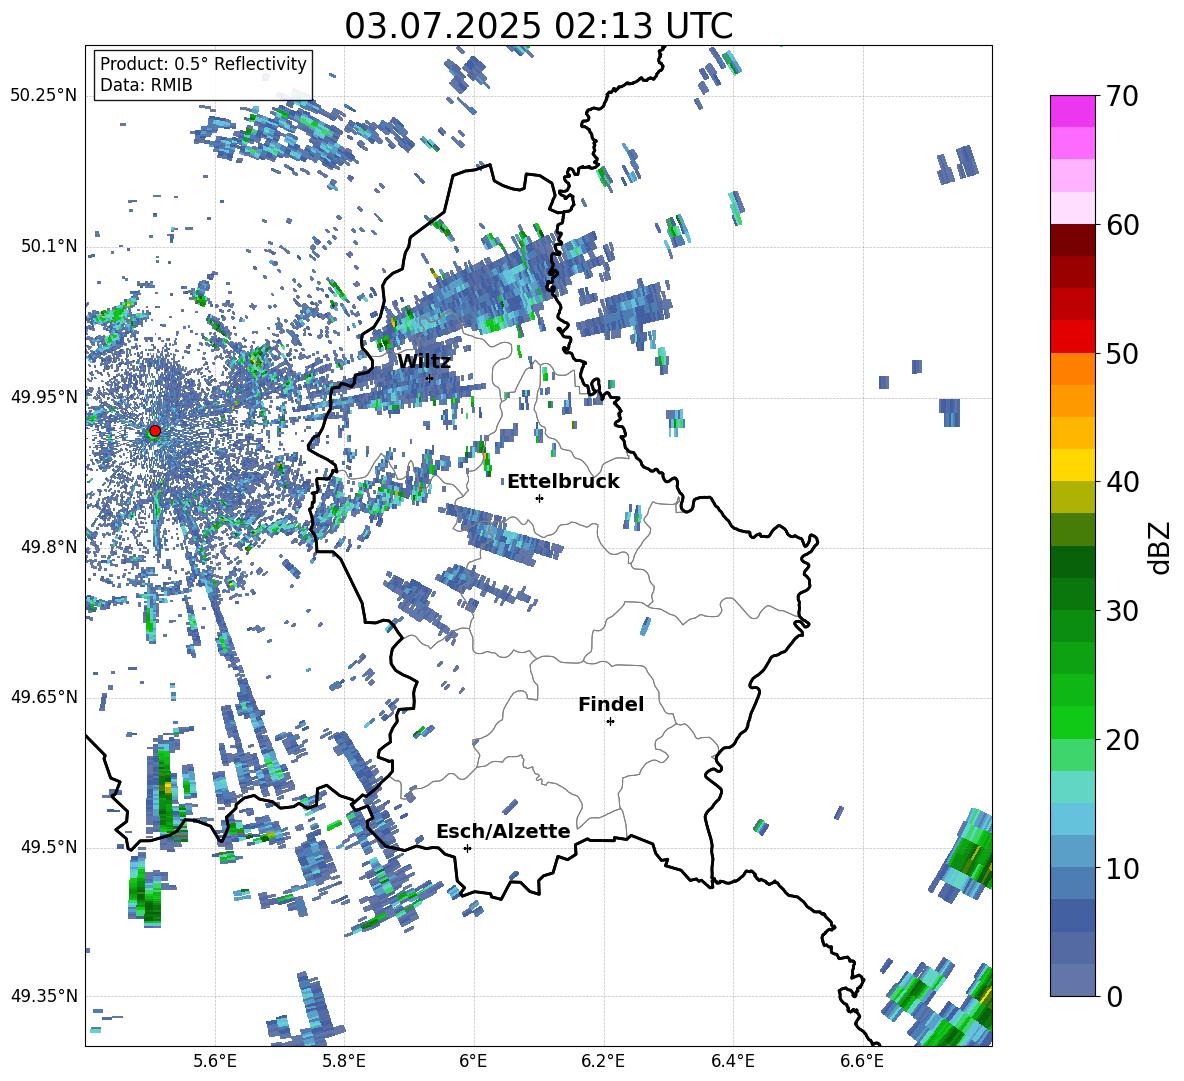Click the longitude label 6.4°E
This screenshot has width=1184, height=1081.
coord(732,1061)
